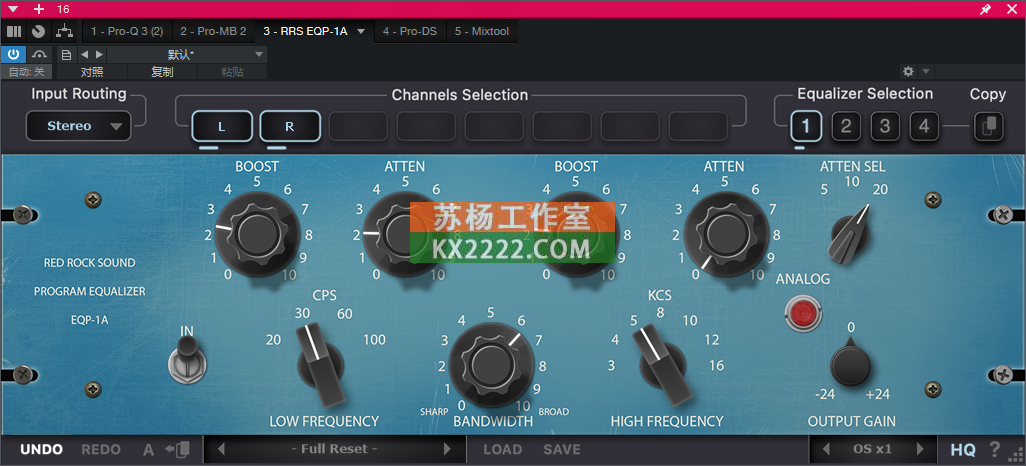Open the preset file document icon
The width and height of the screenshot is (1026, 466).
pos(66,54)
